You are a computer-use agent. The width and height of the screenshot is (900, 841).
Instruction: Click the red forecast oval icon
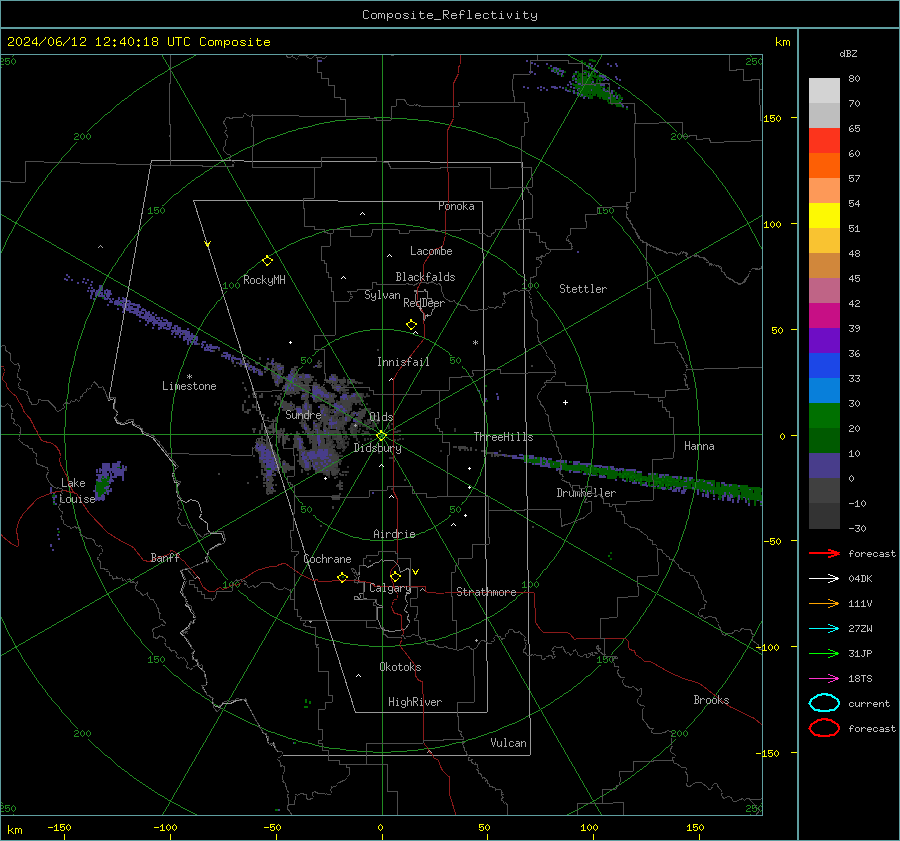[824, 728]
